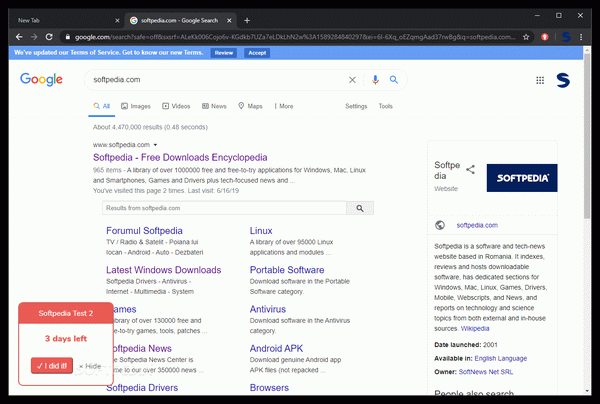Expand the More search options

coord(284,106)
